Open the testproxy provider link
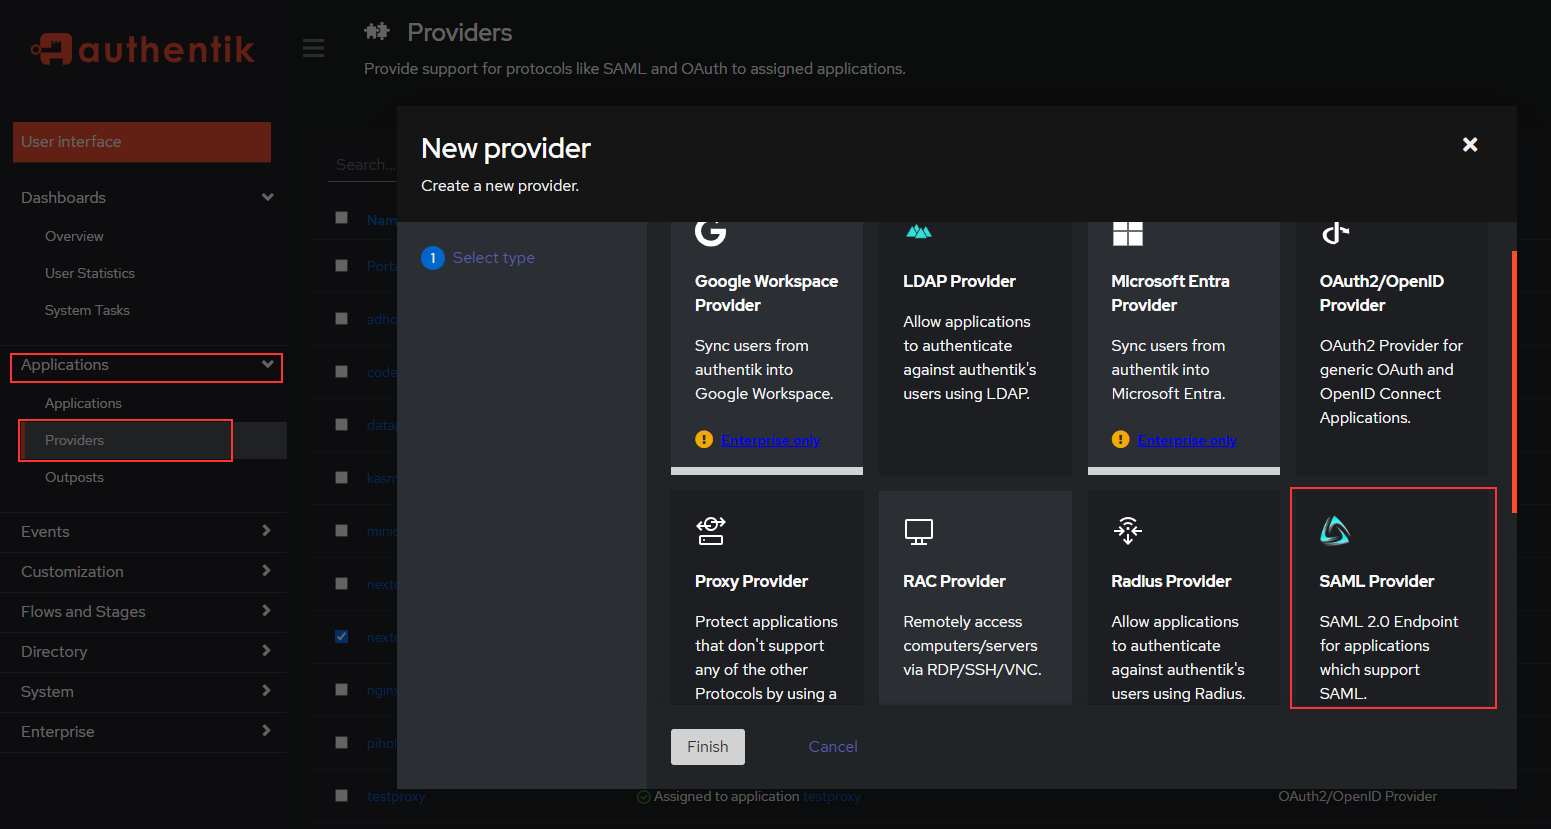The width and height of the screenshot is (1551, 829). point(396,797)
